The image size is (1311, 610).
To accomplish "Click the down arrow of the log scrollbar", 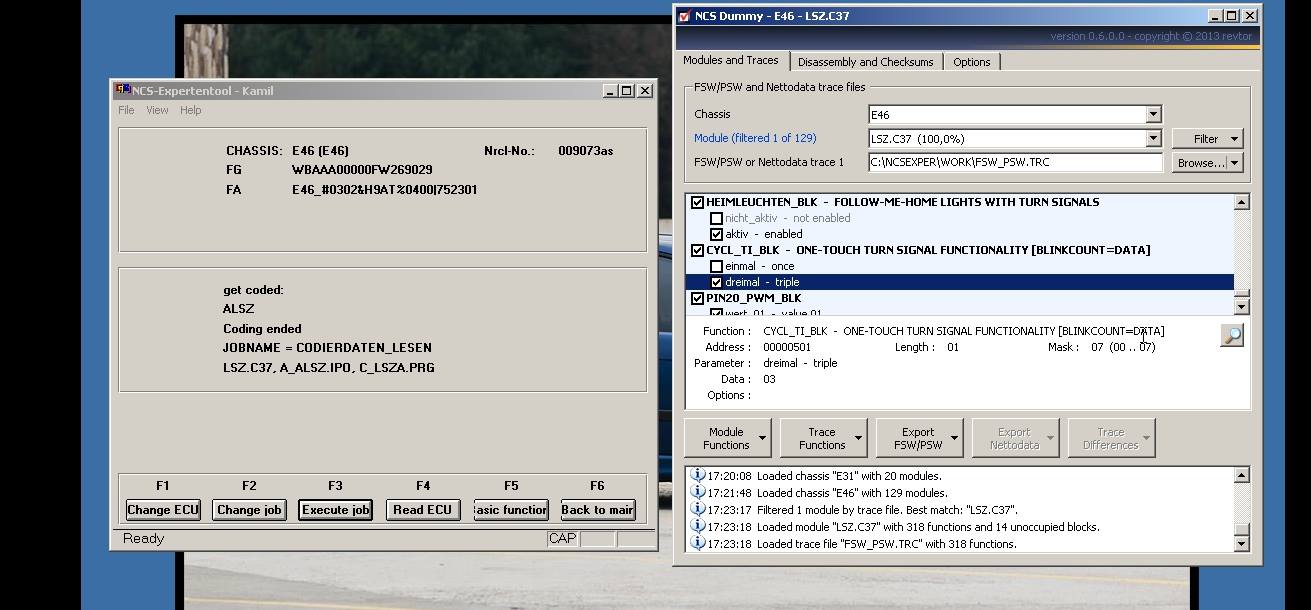I will tap(1241, 544).
